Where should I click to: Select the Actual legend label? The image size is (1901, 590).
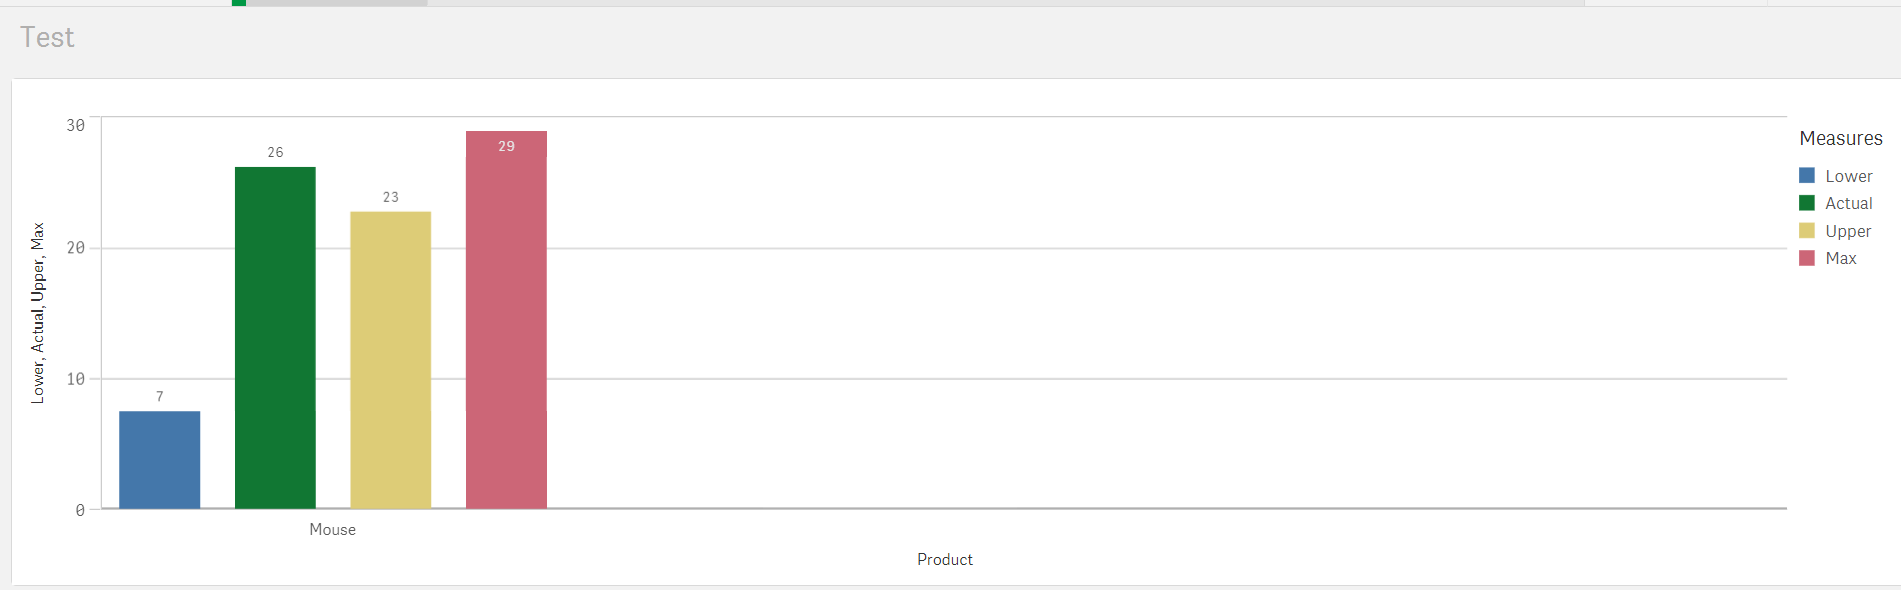point(1848,203)
